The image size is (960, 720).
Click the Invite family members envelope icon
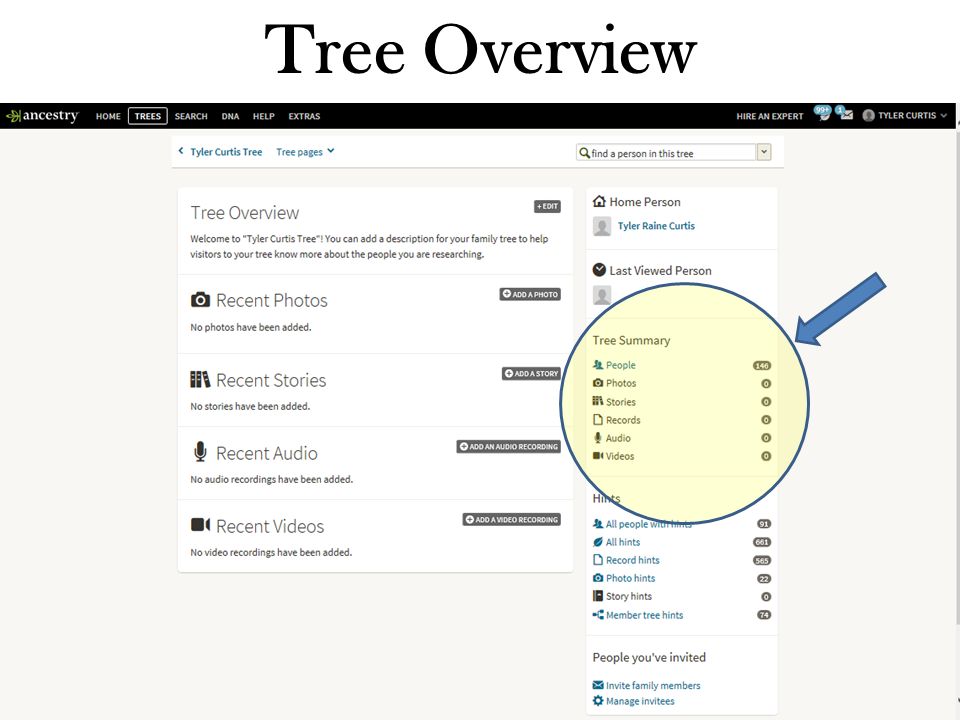tap(598, 685)
